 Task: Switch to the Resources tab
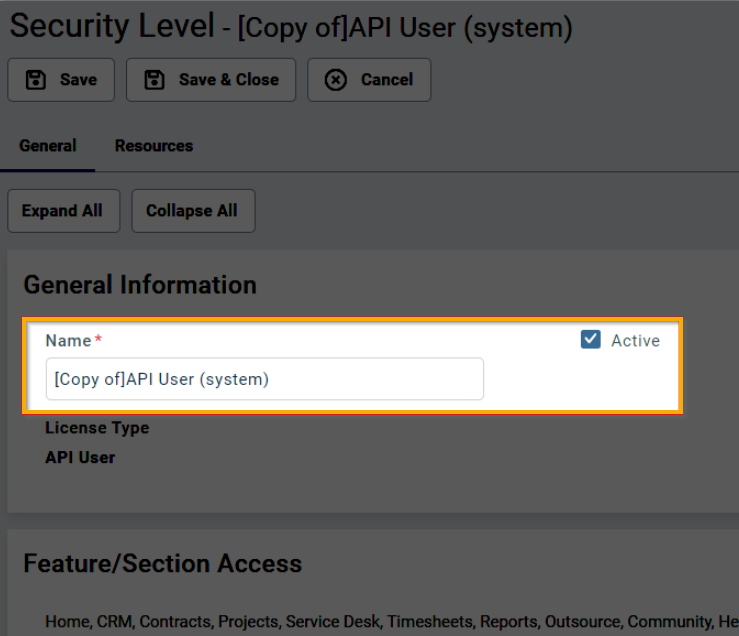point(154,146)
